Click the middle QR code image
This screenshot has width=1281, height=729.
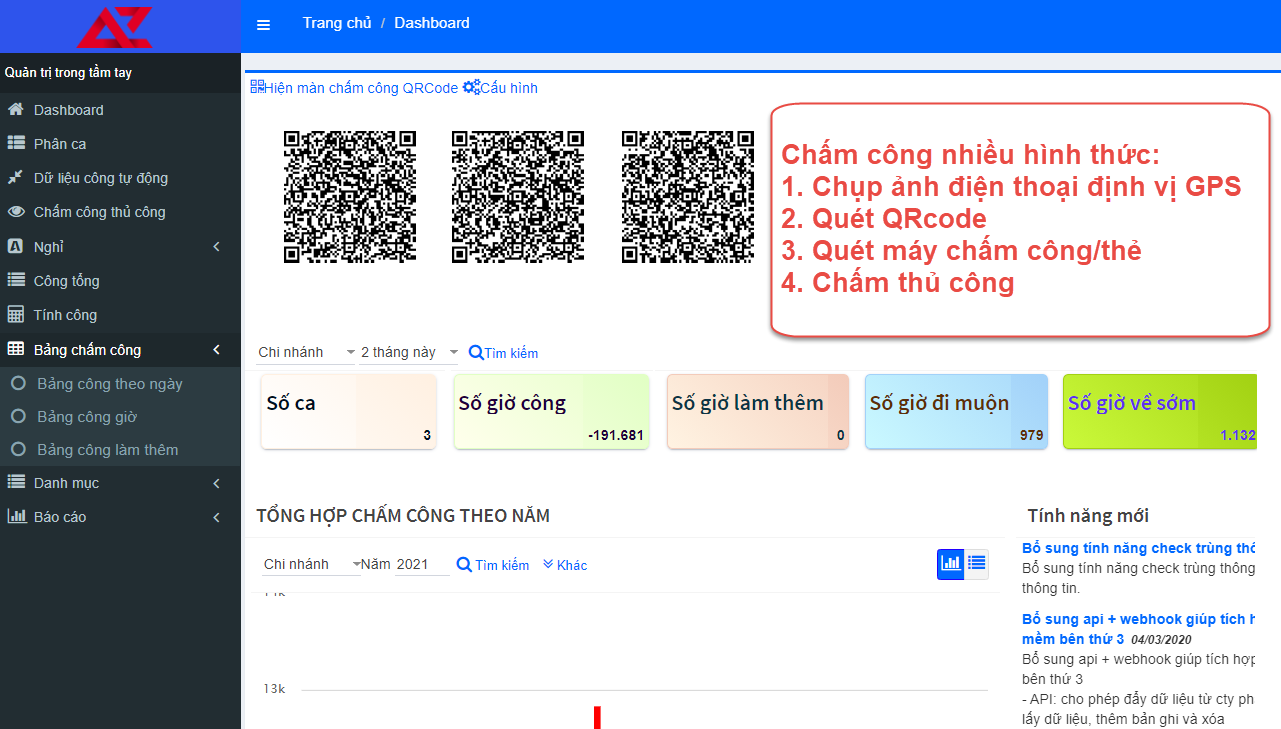pyautogui.click(x=518, y=197)
